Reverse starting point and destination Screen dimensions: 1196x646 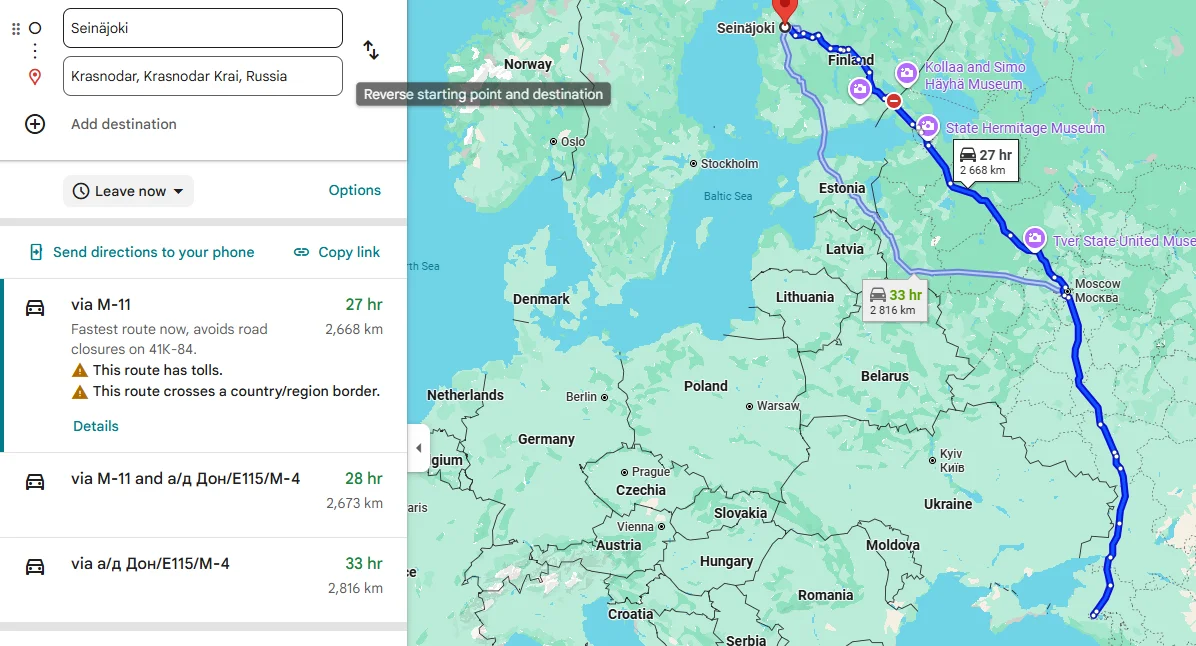370,48
